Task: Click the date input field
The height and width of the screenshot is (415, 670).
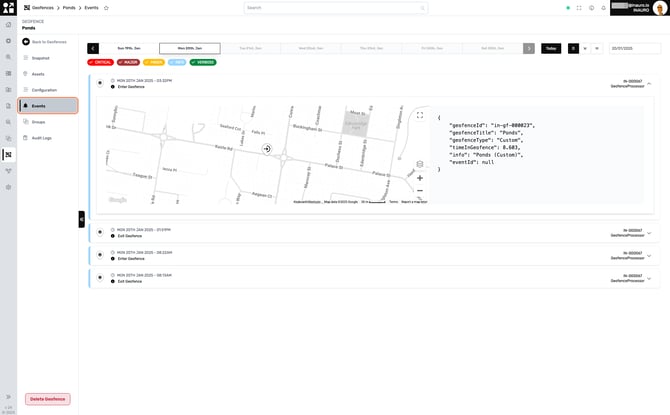Action: pyautogui.click(x=635, y=48)
